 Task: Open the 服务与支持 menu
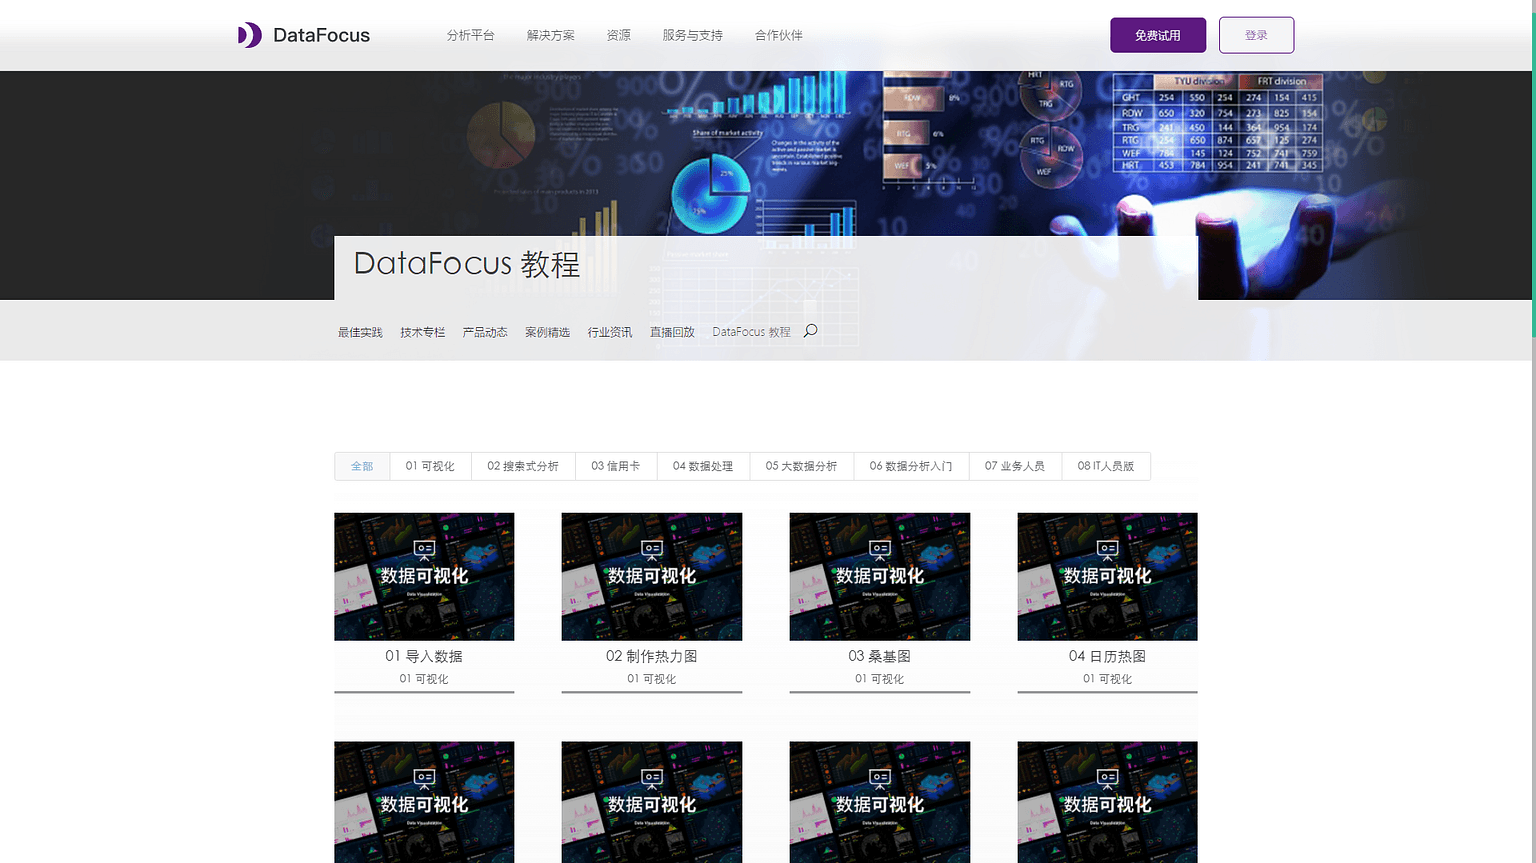[x=692, y=35]
